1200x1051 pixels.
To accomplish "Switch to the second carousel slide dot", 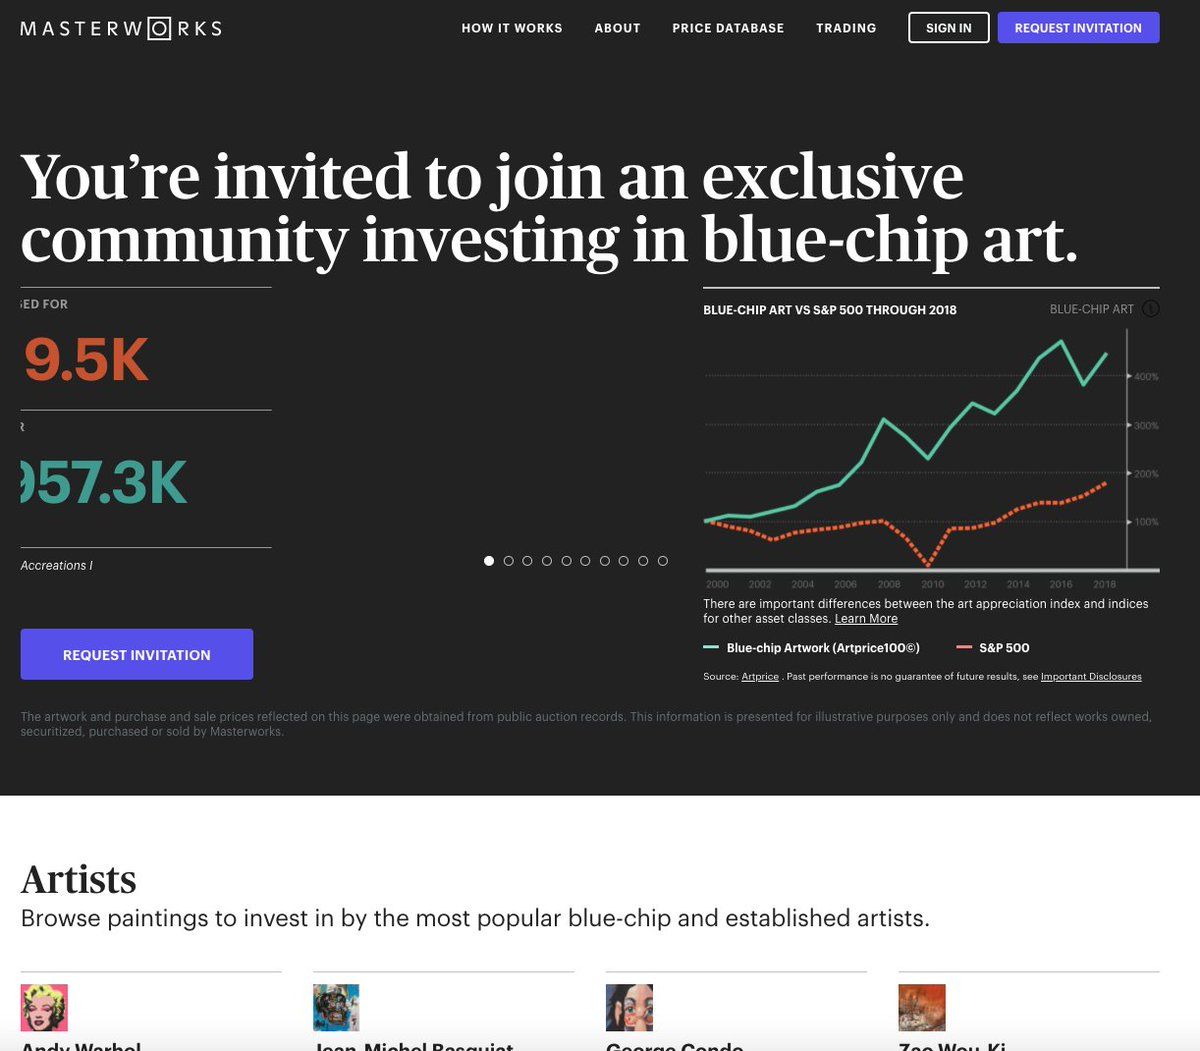I will click(508, 561).
